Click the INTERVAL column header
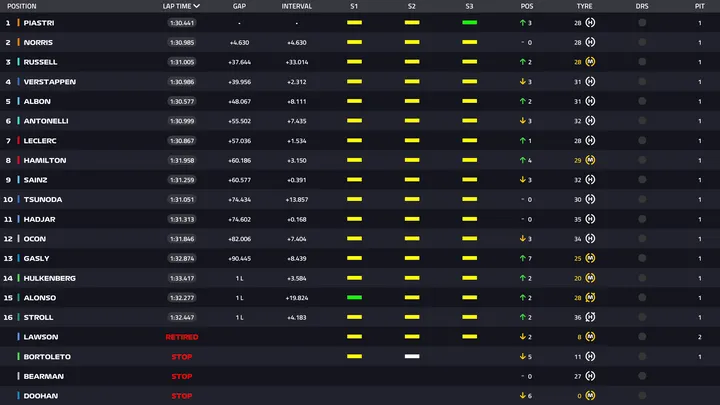 [x=297, y=6]
